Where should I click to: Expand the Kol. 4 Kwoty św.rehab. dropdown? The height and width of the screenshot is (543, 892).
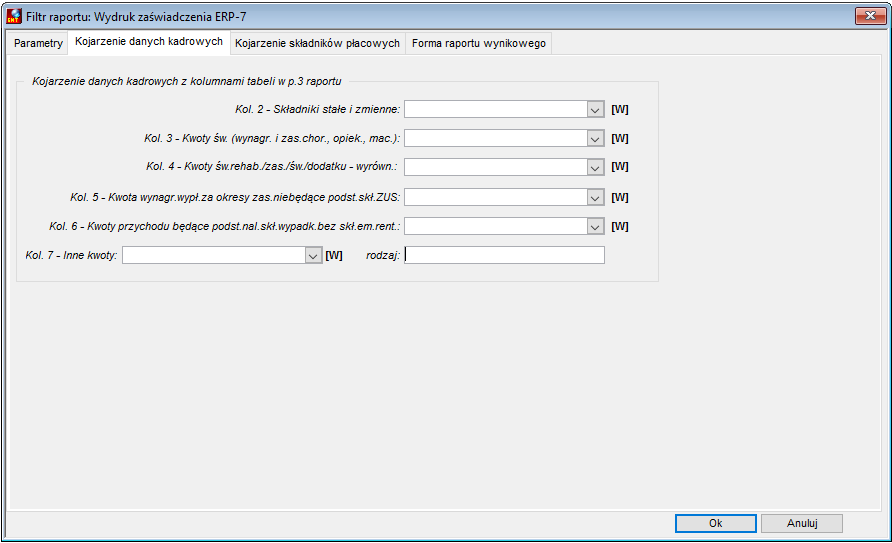tap(595, 167)
